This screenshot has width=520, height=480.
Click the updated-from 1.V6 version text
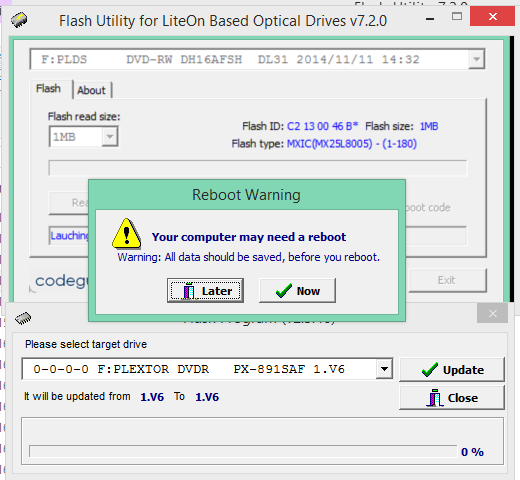[152, 397]
